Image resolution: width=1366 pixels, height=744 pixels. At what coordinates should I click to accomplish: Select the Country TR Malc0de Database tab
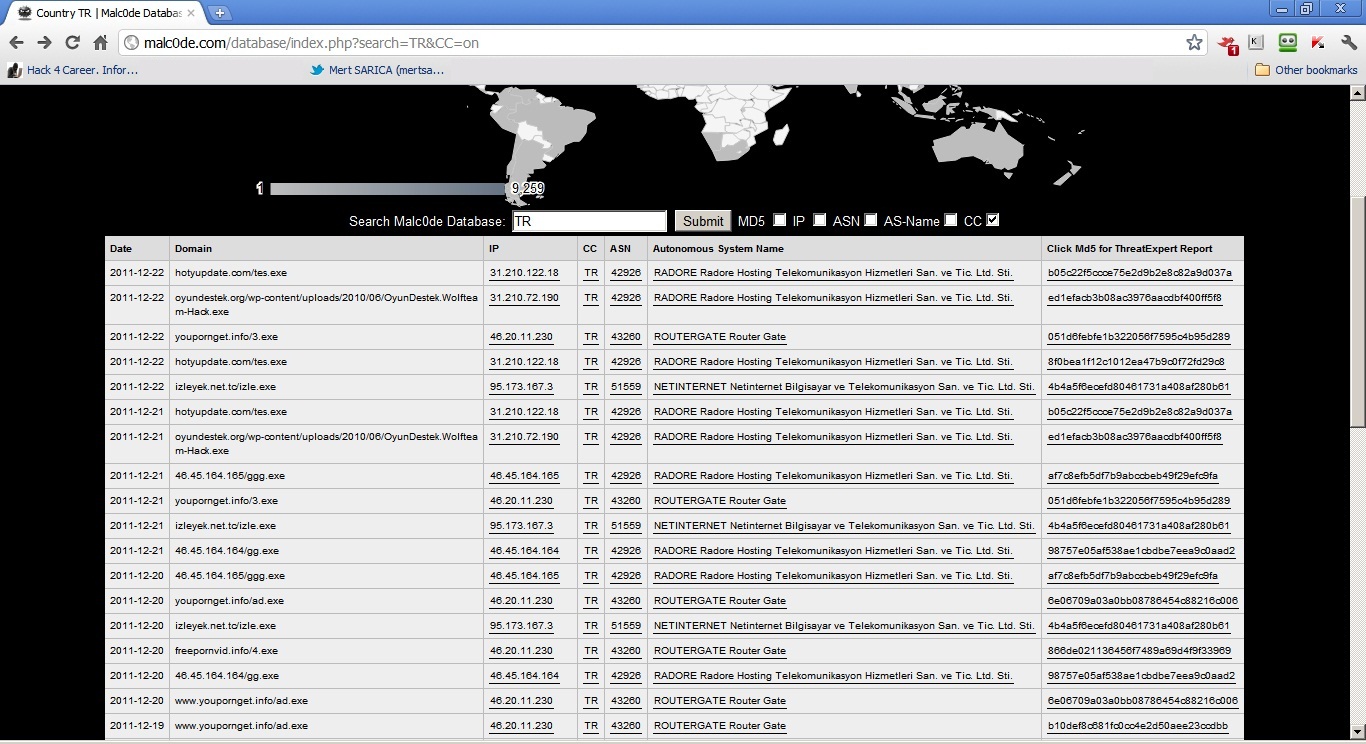(105, 13)
